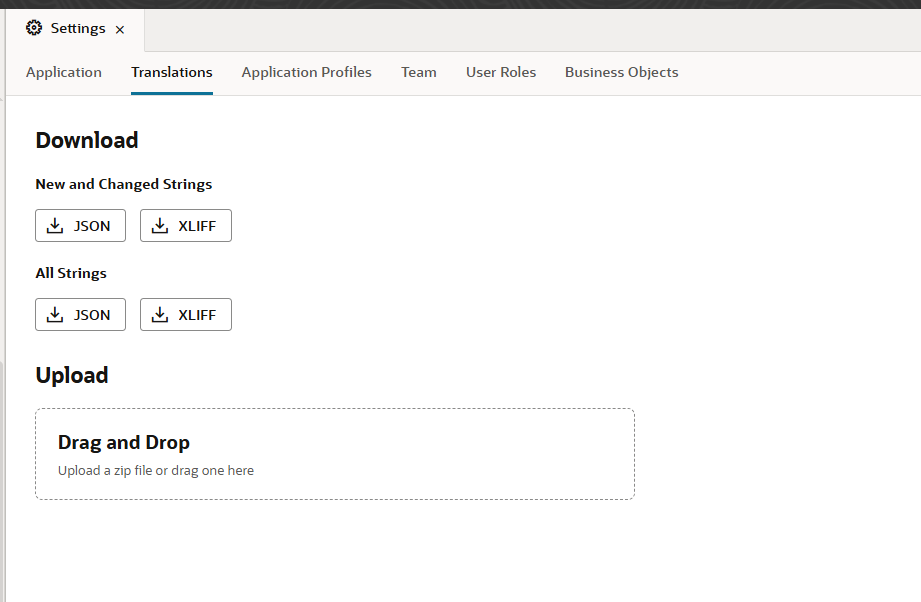The height and width of the screenshot is (602, 921).
Task: Go to the Team tab
Action: tap(419, 72)
